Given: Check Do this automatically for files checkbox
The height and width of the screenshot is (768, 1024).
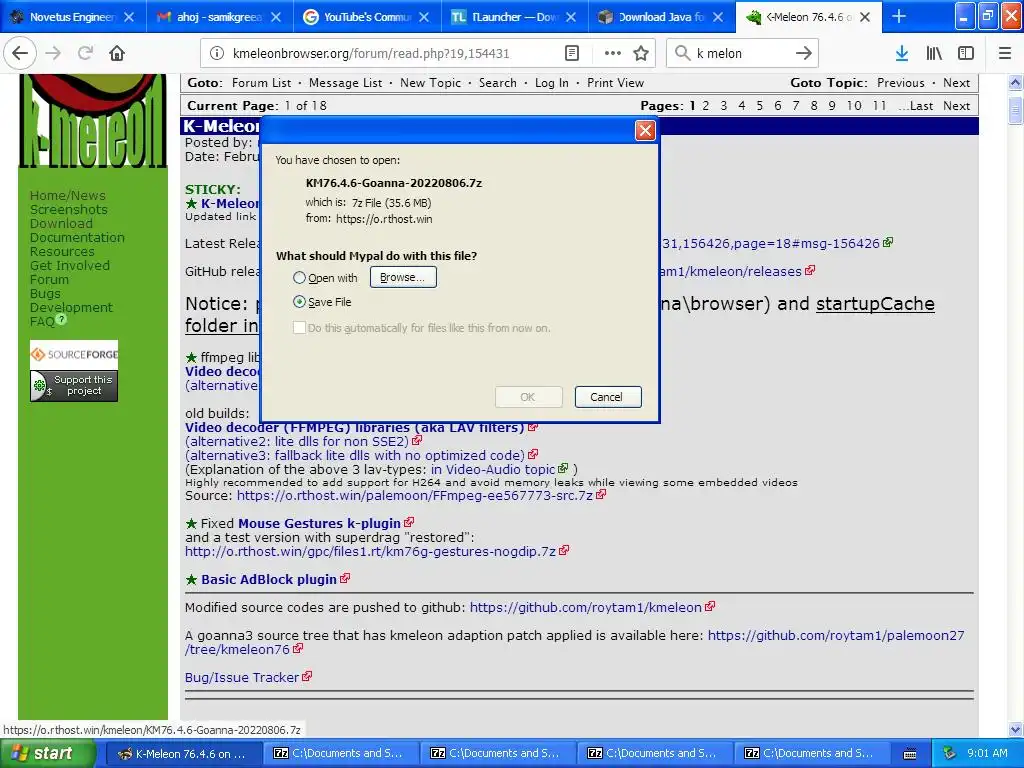Looking at the screenshot, I should tap(299, 328).
